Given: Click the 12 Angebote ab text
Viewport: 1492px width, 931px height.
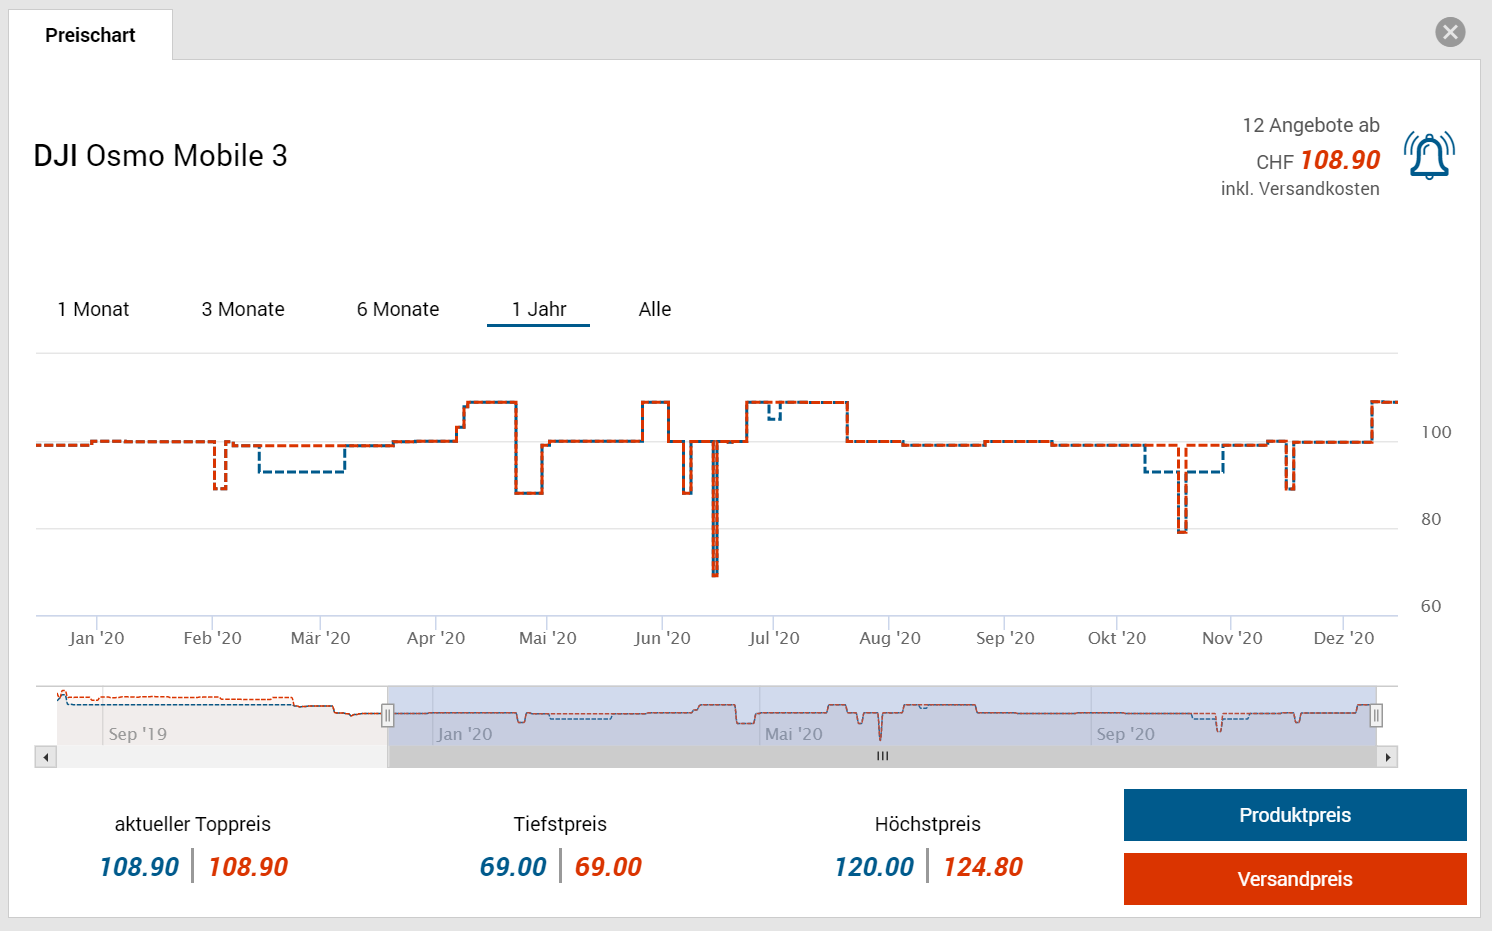Looking at the screenshot, I should point(1310,125).
